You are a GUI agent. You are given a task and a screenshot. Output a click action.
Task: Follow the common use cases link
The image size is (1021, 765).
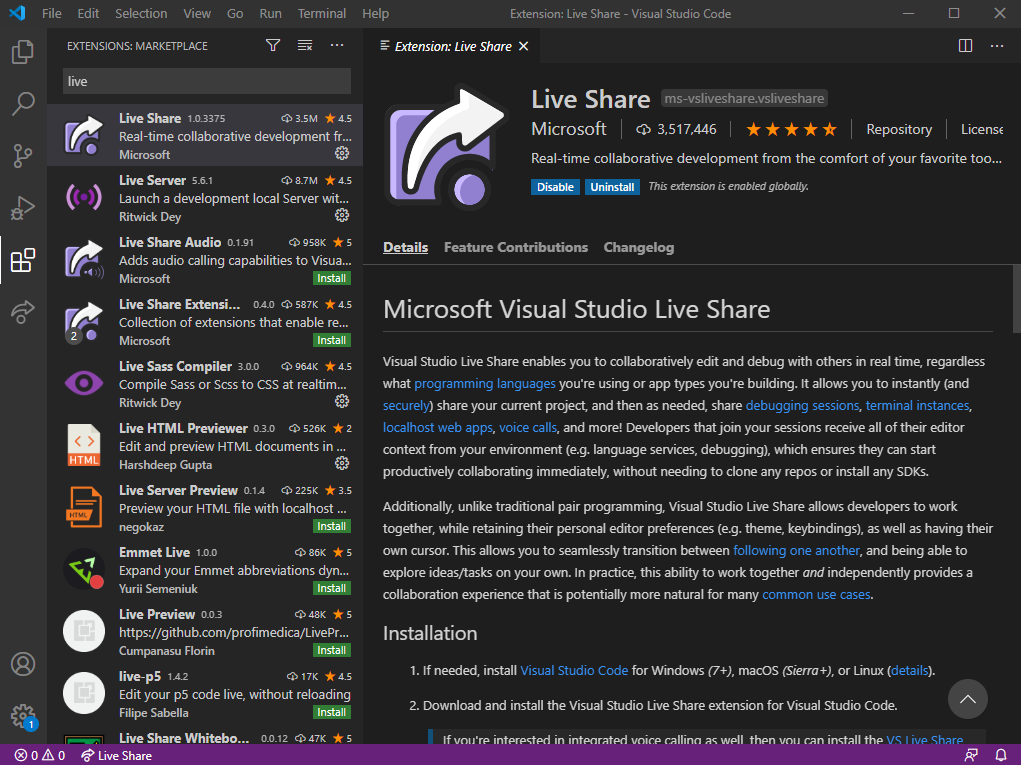[x=816, y=594]
